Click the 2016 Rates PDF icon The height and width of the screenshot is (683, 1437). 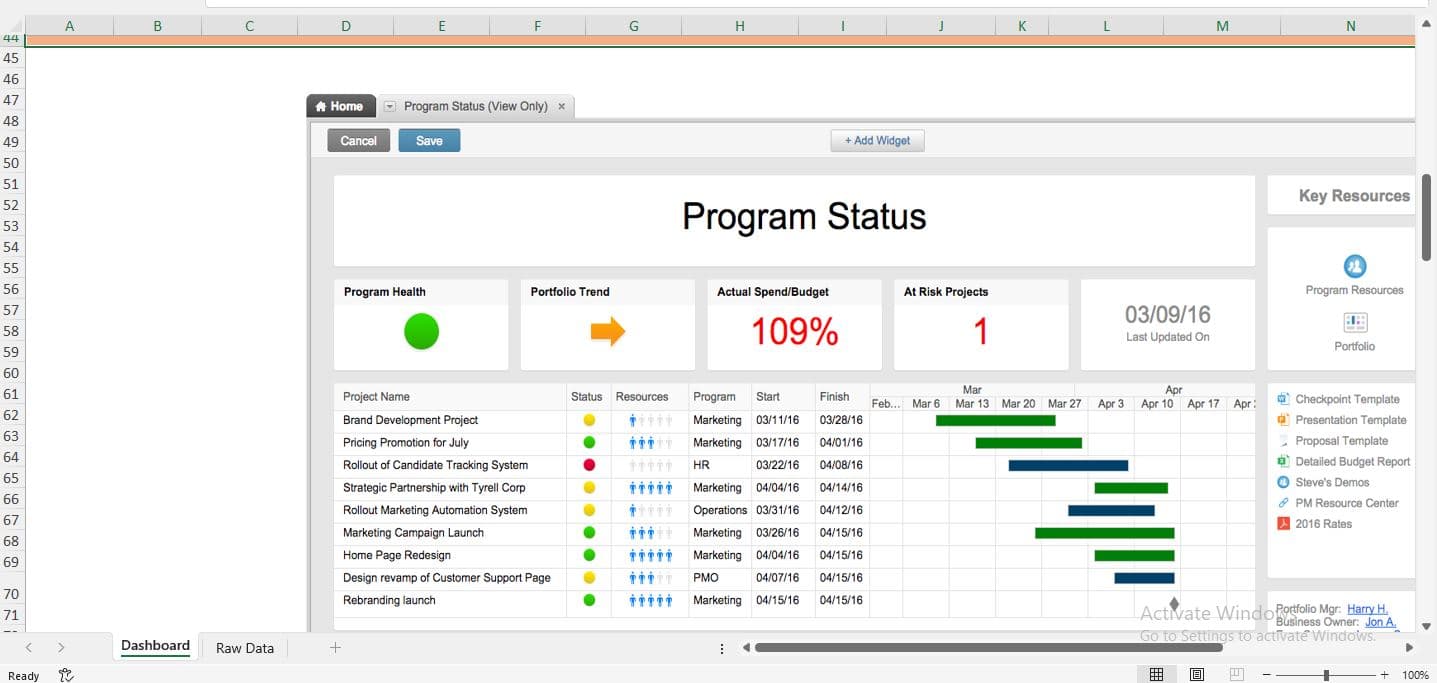point(1283,524)
